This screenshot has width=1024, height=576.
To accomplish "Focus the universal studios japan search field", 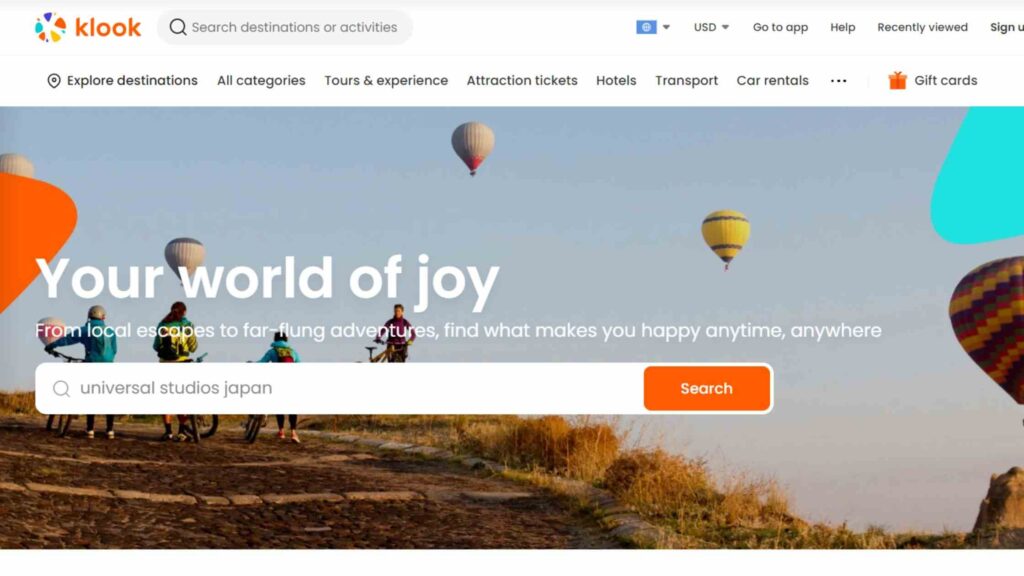I will [340, 389].
